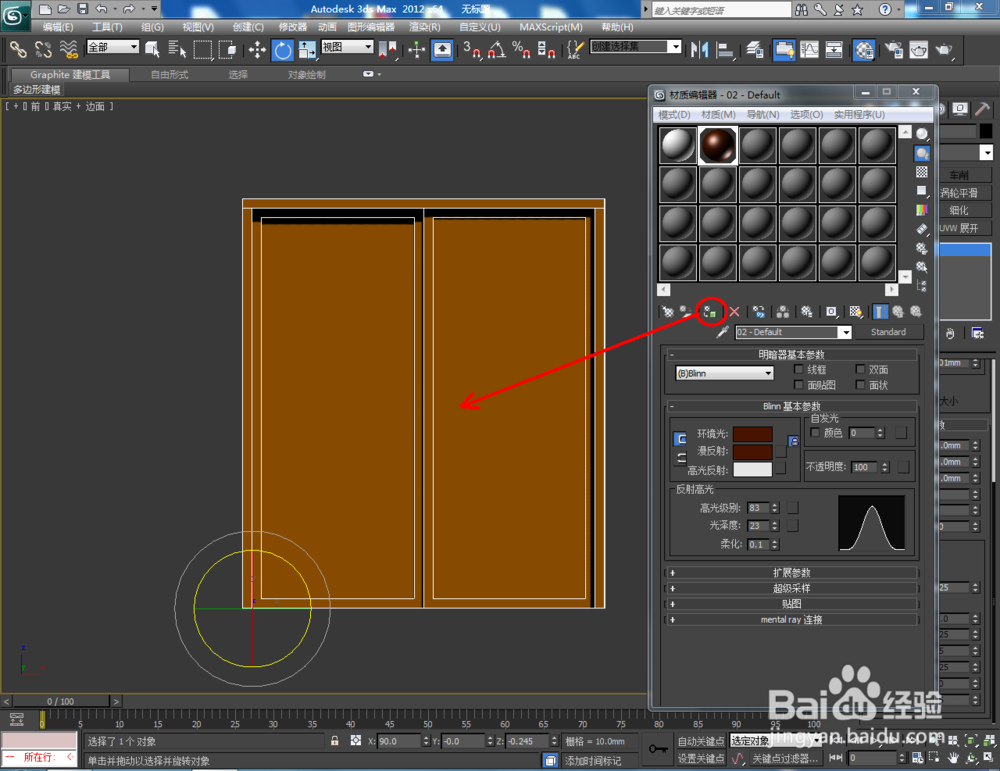
Task: Click the Put to Library icon
Action: (x=807, y=312)
